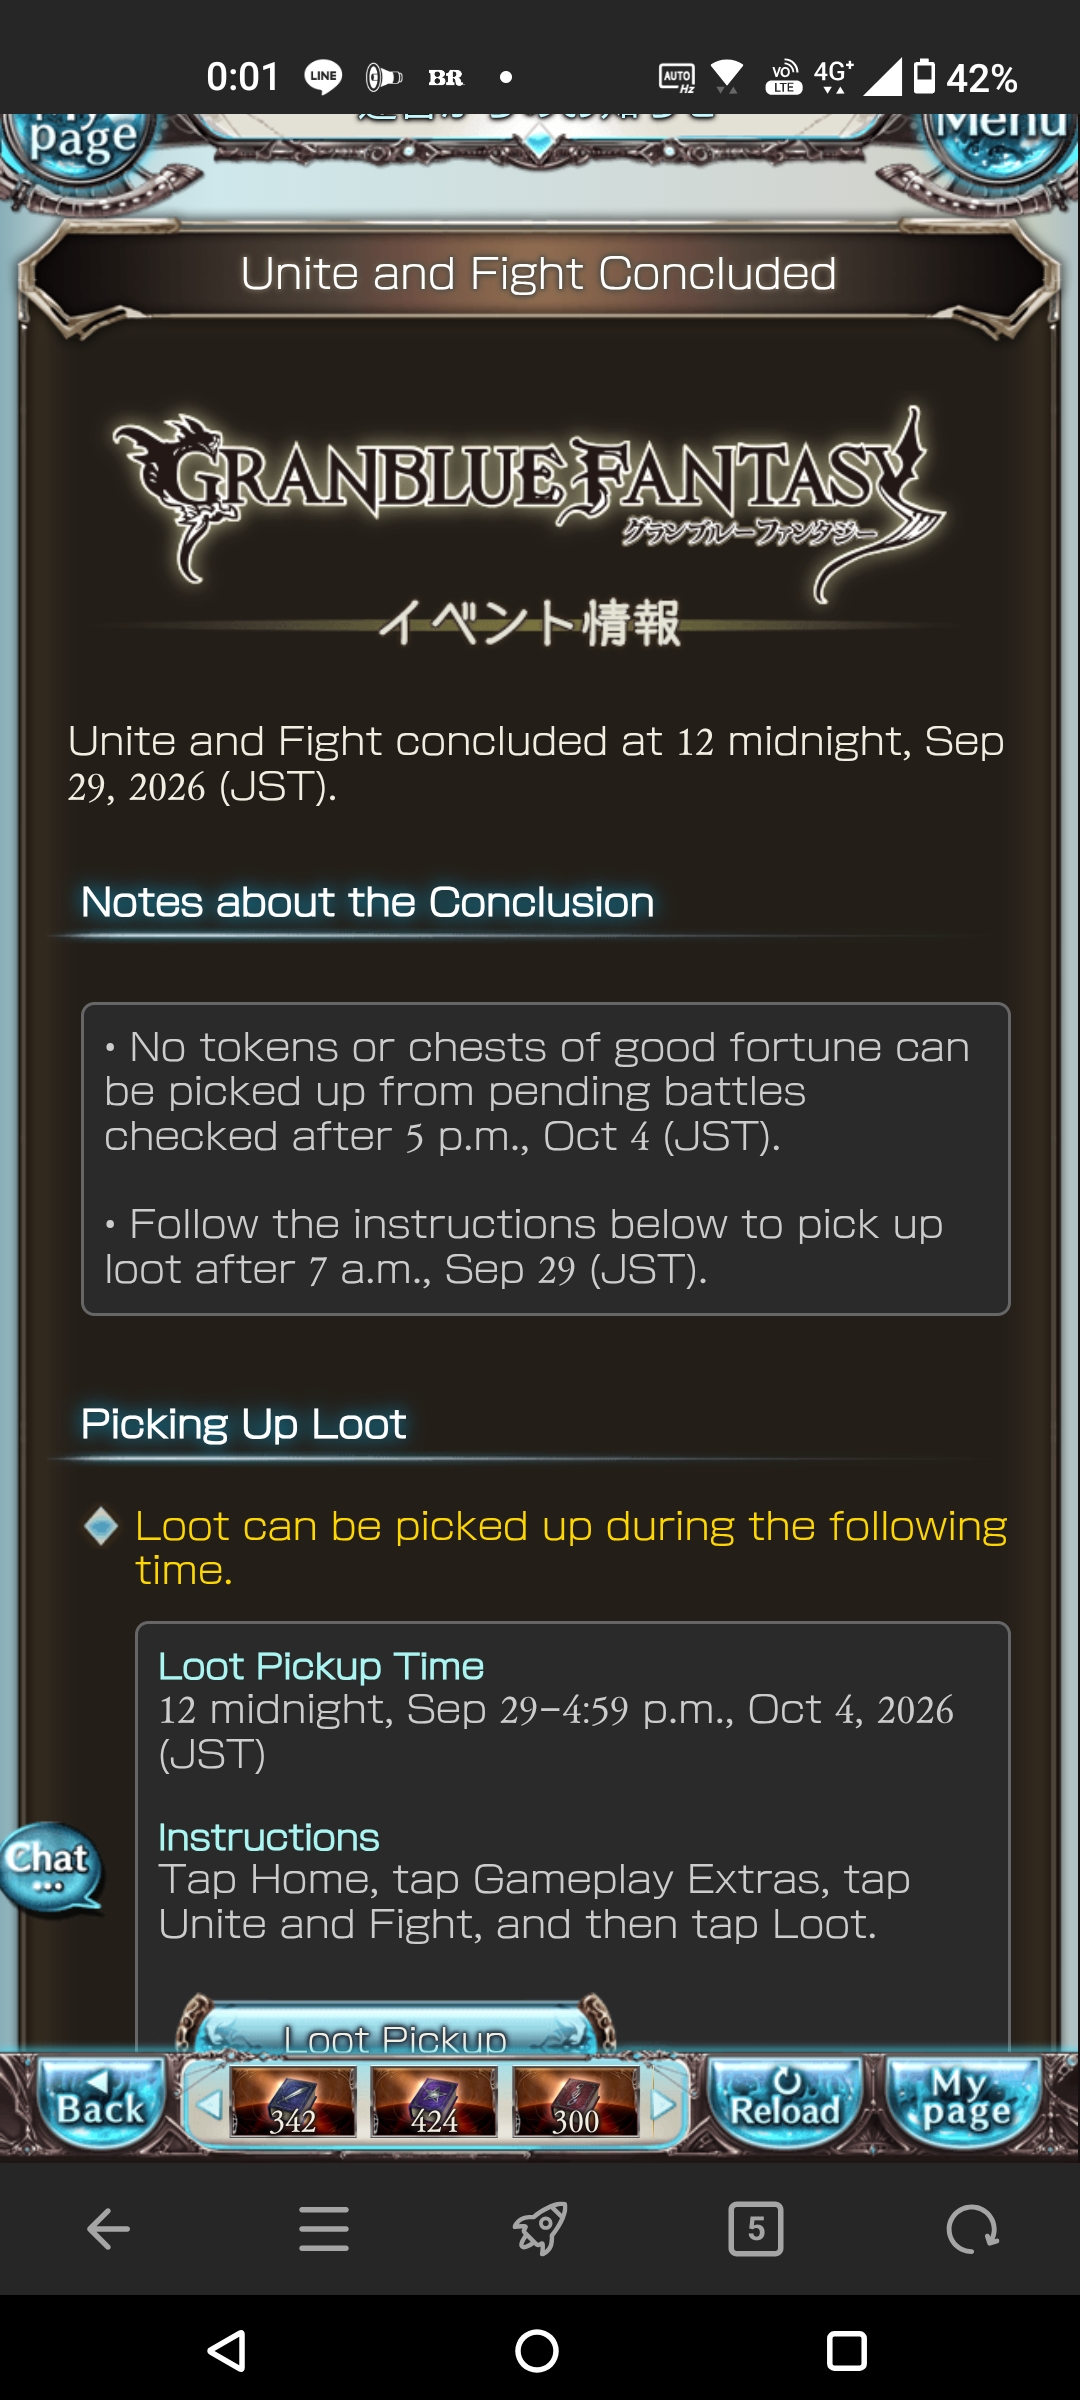
Task: Tap the Android back triangle button
Action: (227, 2350)
